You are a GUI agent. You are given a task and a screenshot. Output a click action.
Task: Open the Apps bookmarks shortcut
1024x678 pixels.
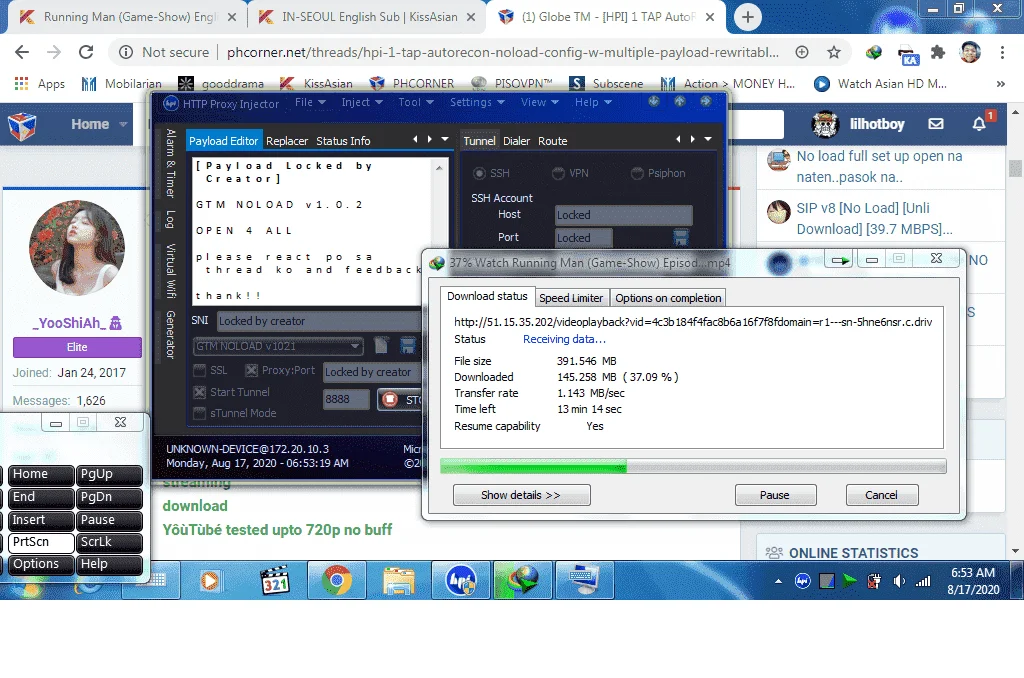(x=39, y=84)
